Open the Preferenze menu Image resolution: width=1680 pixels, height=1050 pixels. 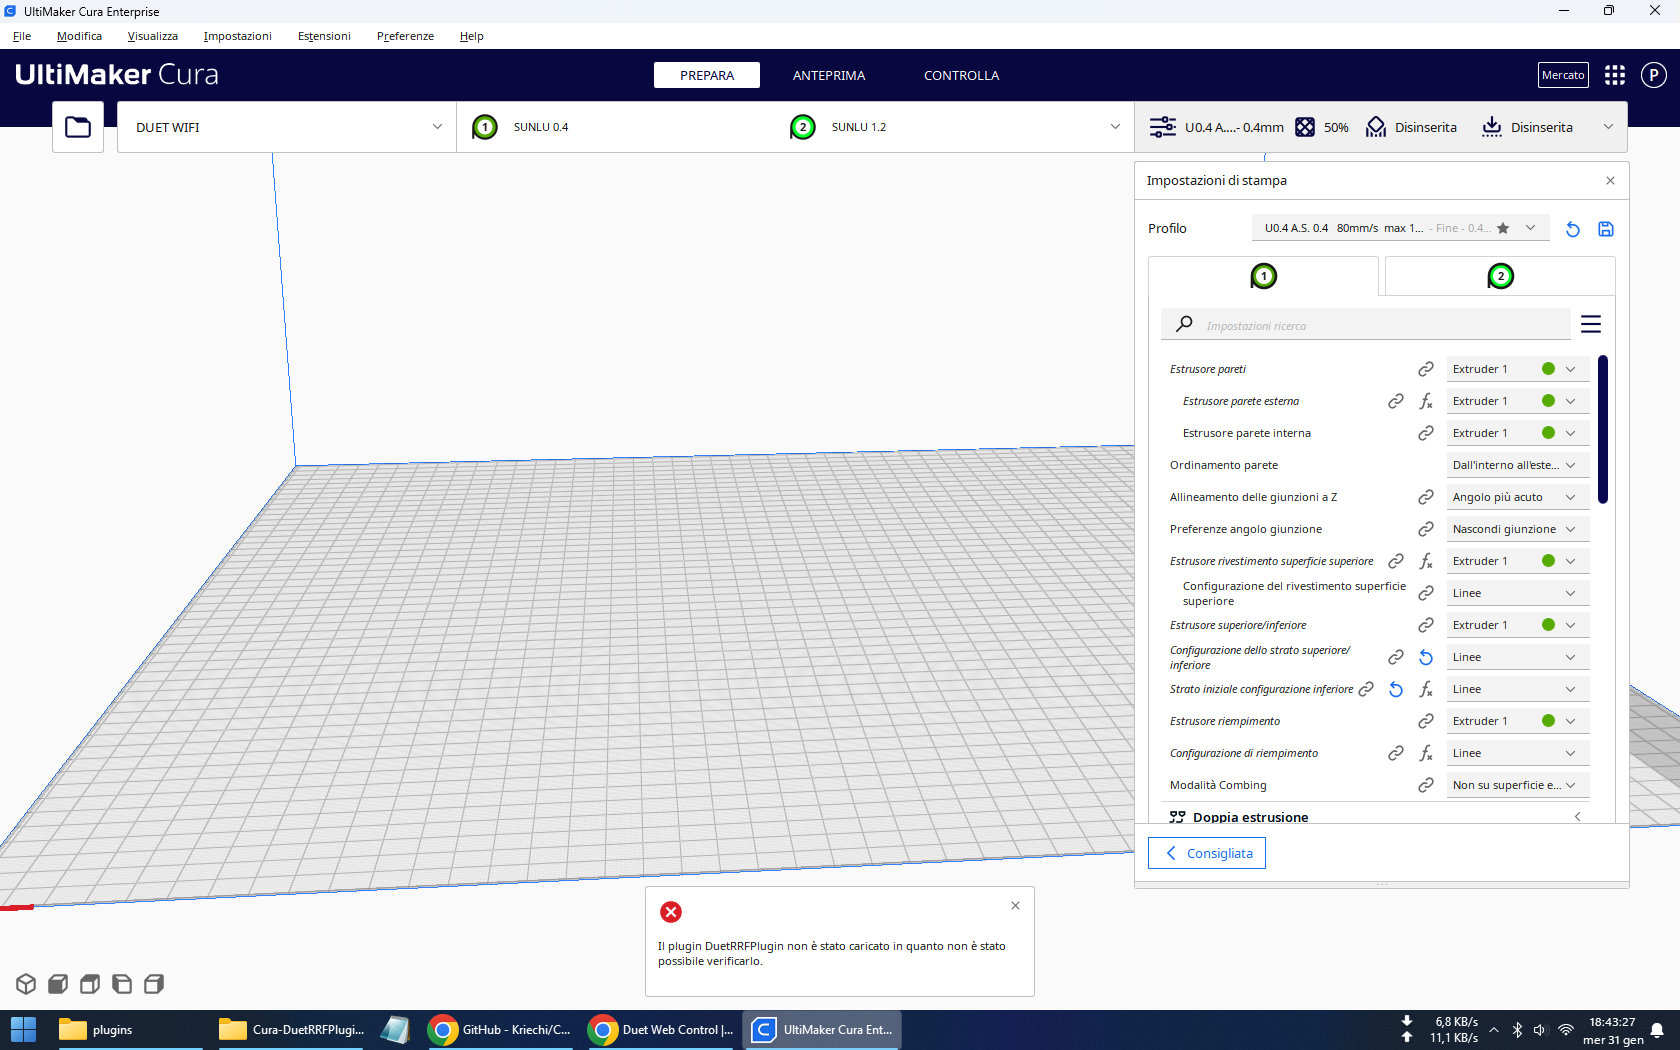pyautogui.click(x=405, y=36)
